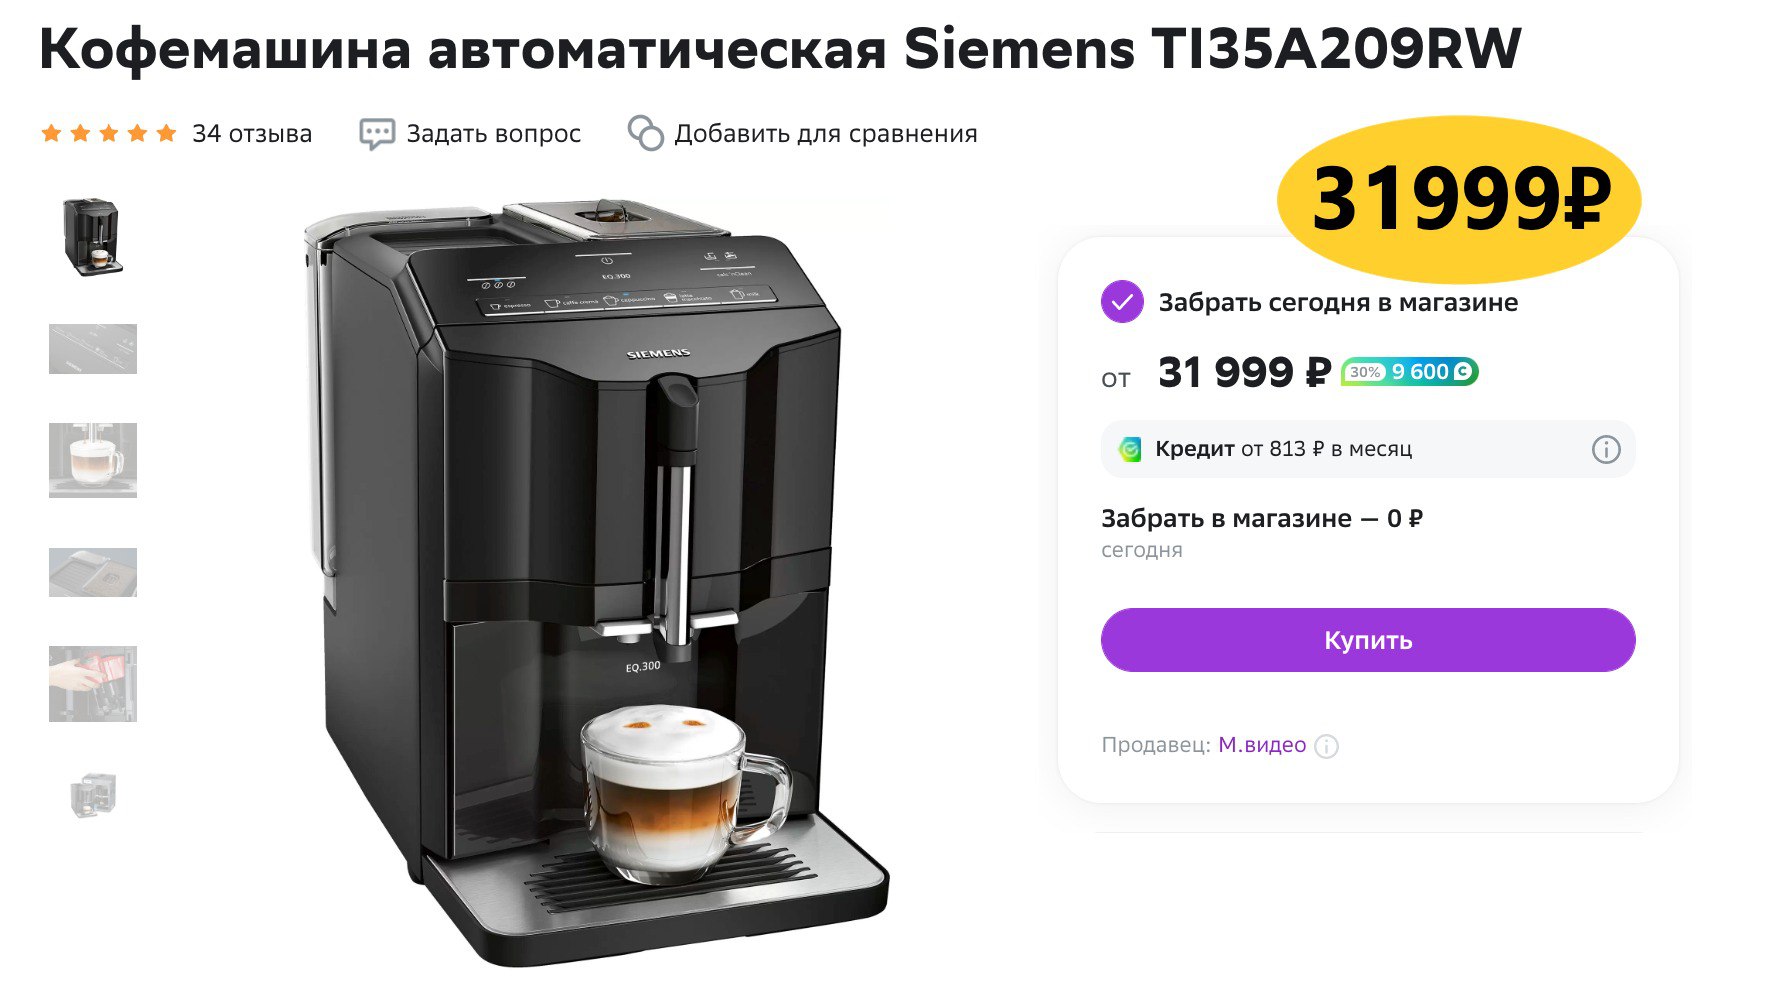This screenshot has height=995, width=1775.
Task: Toggle the purple pickup-today checkmark
Action: pyautogui.click(x=1122, y=302)
